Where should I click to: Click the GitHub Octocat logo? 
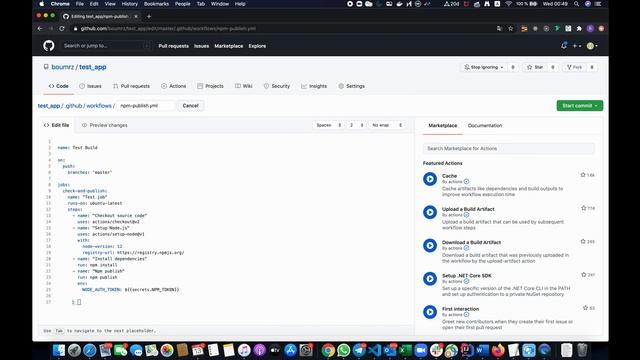point(49,46)
